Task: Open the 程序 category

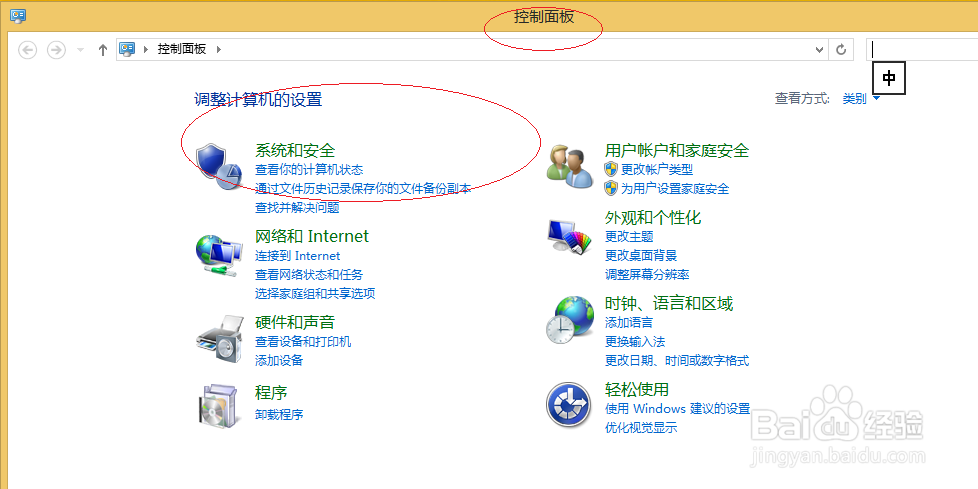Action: coord(271,393)
